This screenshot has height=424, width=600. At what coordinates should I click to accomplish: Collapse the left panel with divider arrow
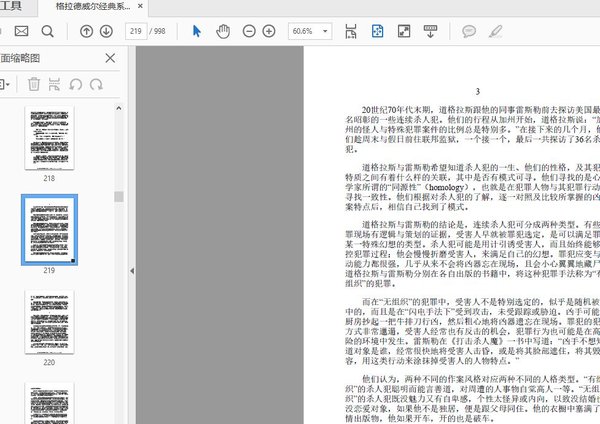coord(131,271)
